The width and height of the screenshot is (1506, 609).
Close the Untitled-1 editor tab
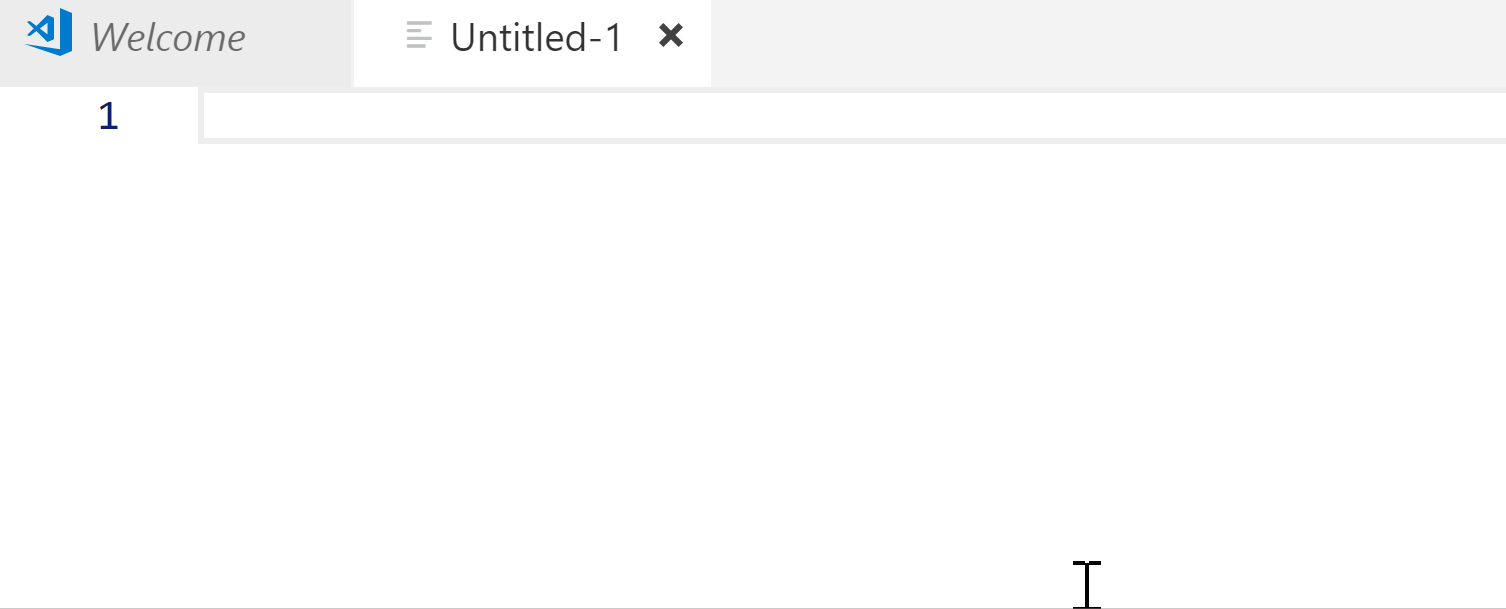[x=671, y=36]
